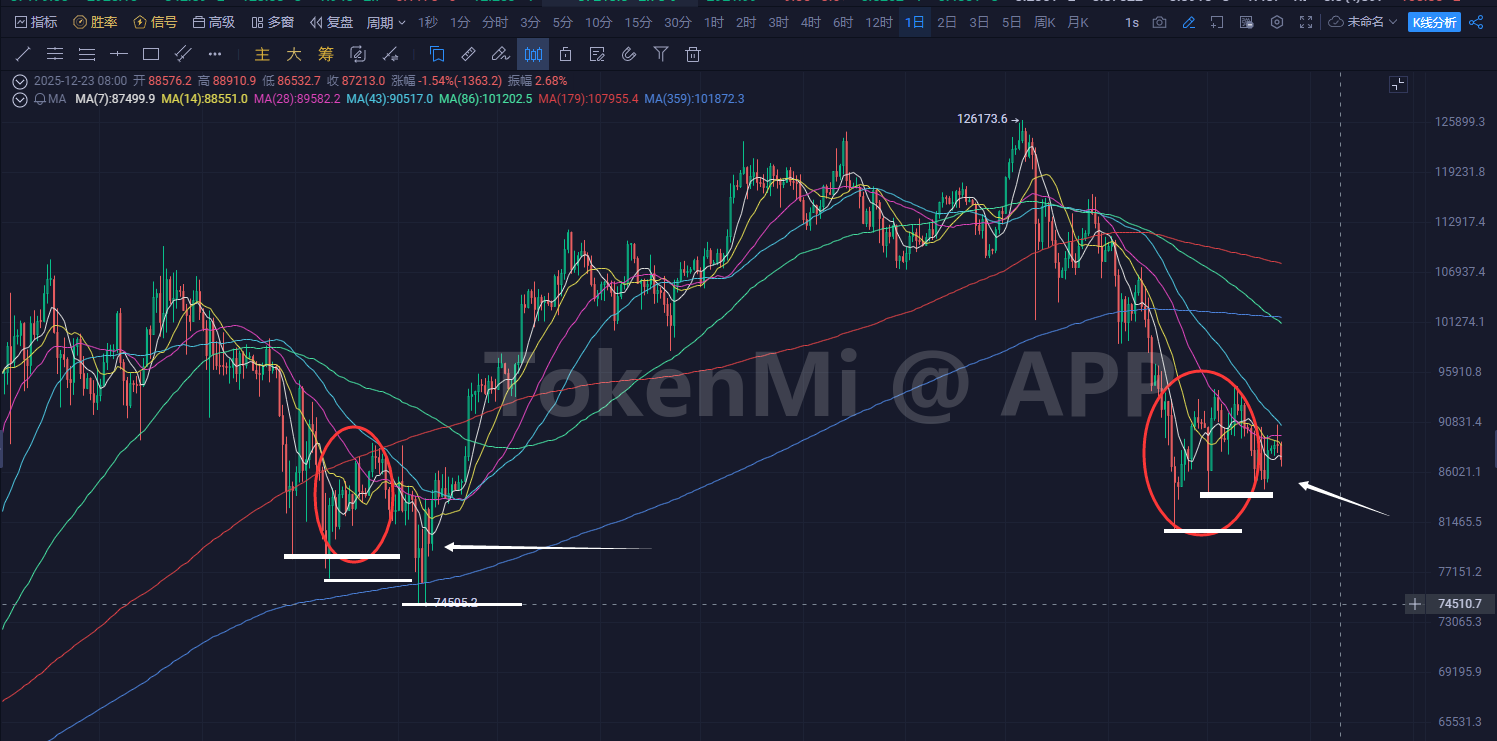Toggle the candlestick chart style button
Viewport: 1497px width, 741px height.
click(x=533, y=54)
